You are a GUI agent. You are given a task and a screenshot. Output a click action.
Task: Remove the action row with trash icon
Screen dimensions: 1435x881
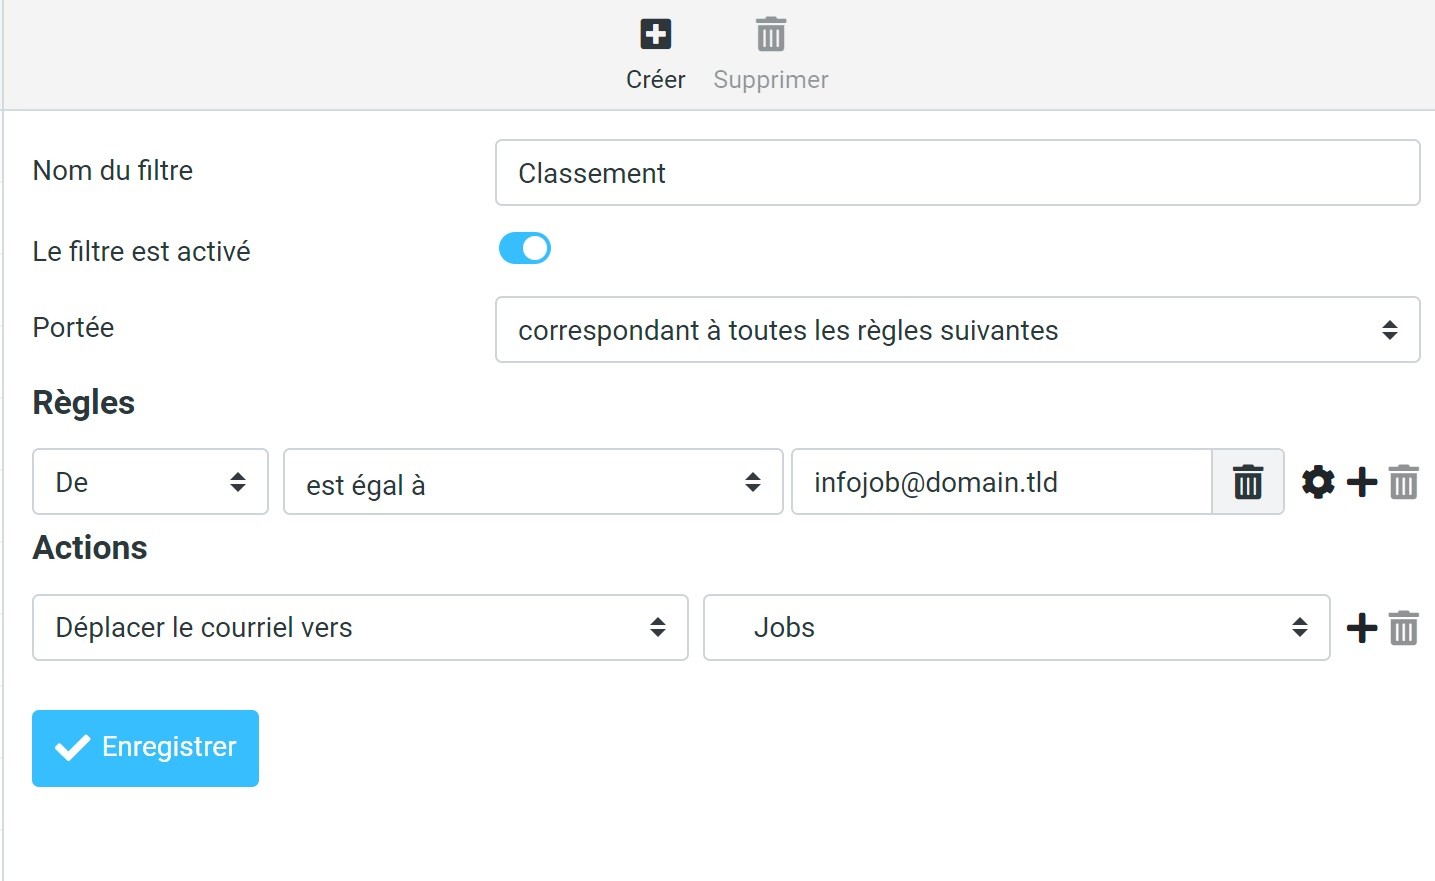click(1403, 628)
